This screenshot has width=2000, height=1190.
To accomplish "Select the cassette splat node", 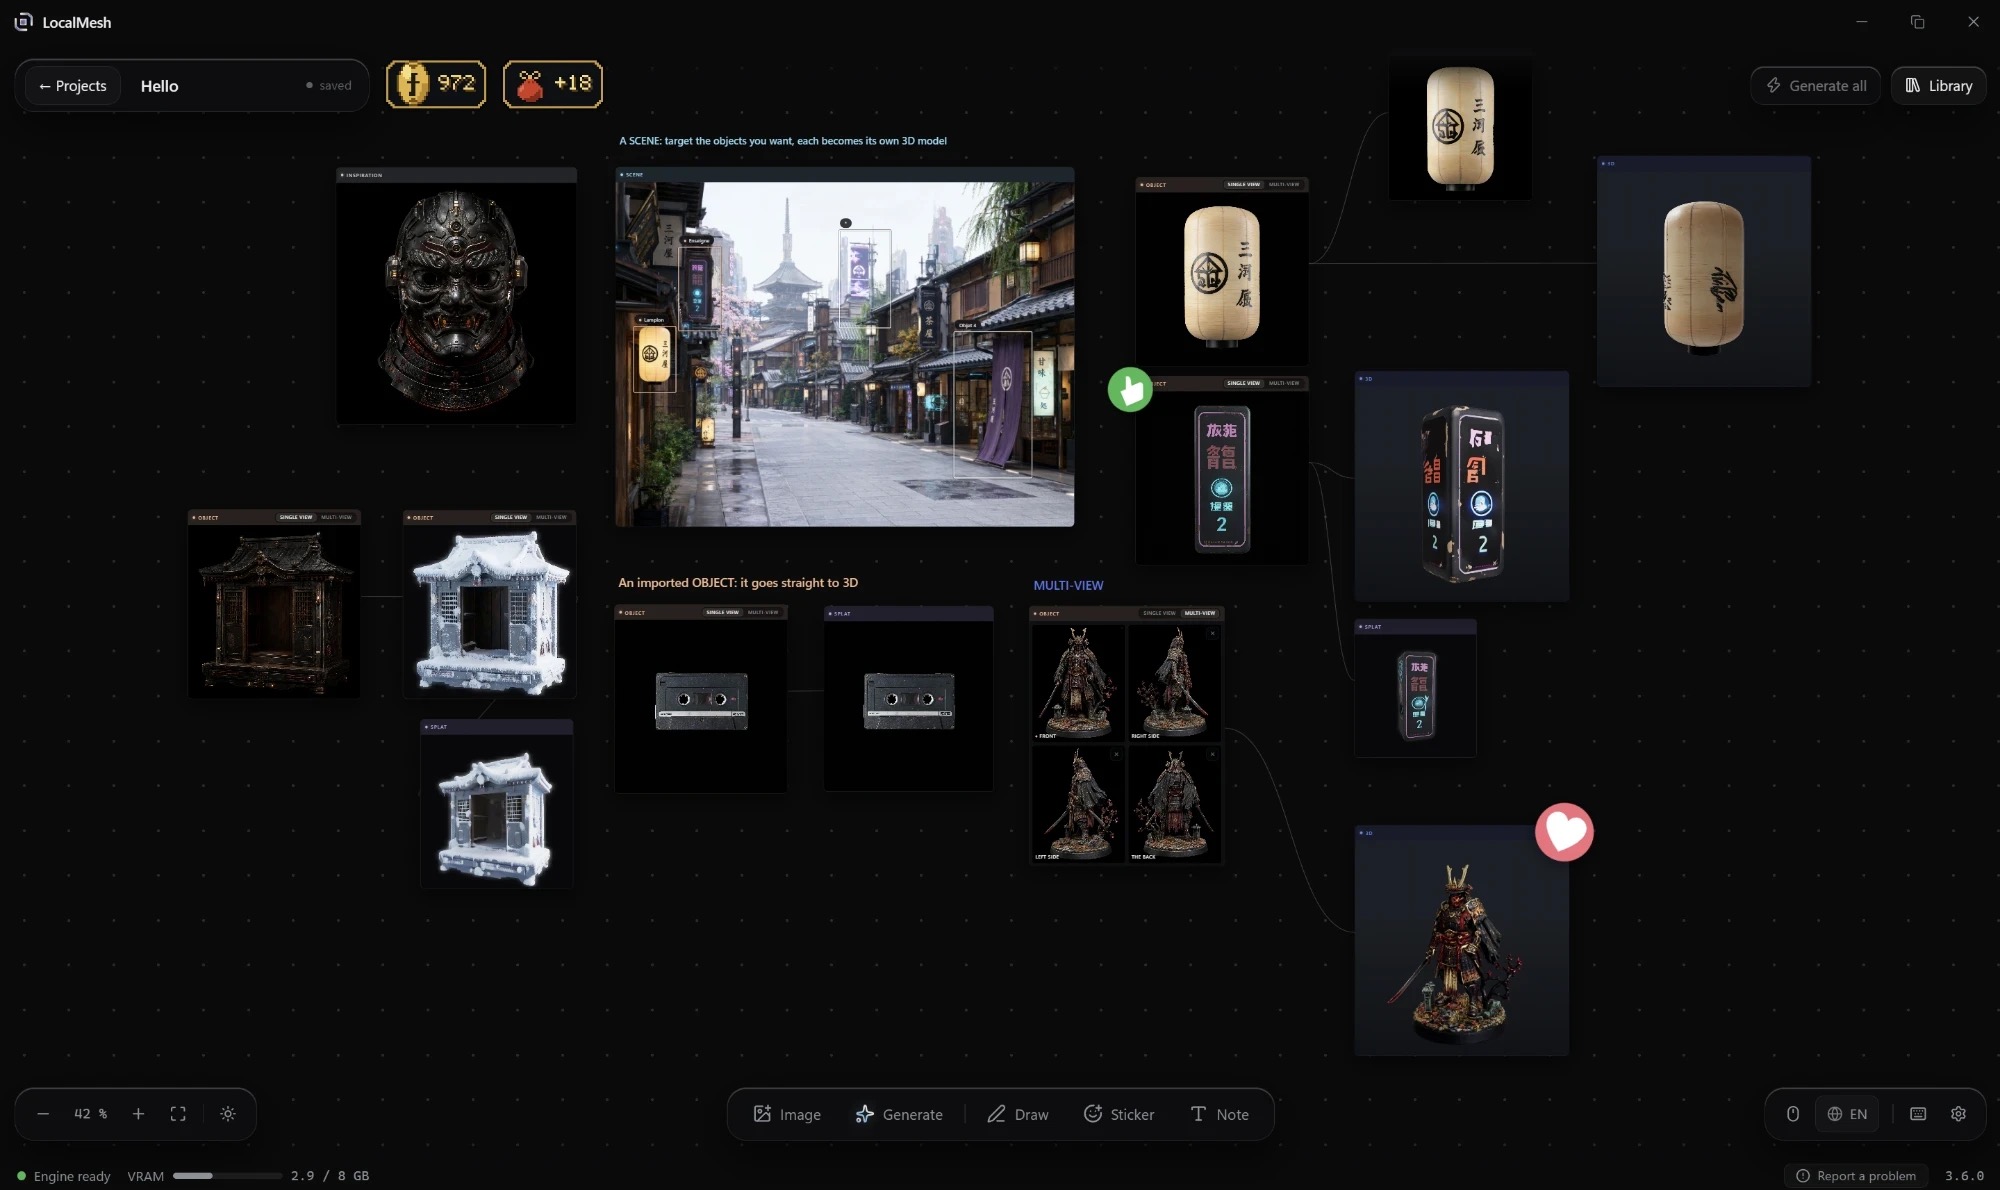I will [x=908, y=698].
